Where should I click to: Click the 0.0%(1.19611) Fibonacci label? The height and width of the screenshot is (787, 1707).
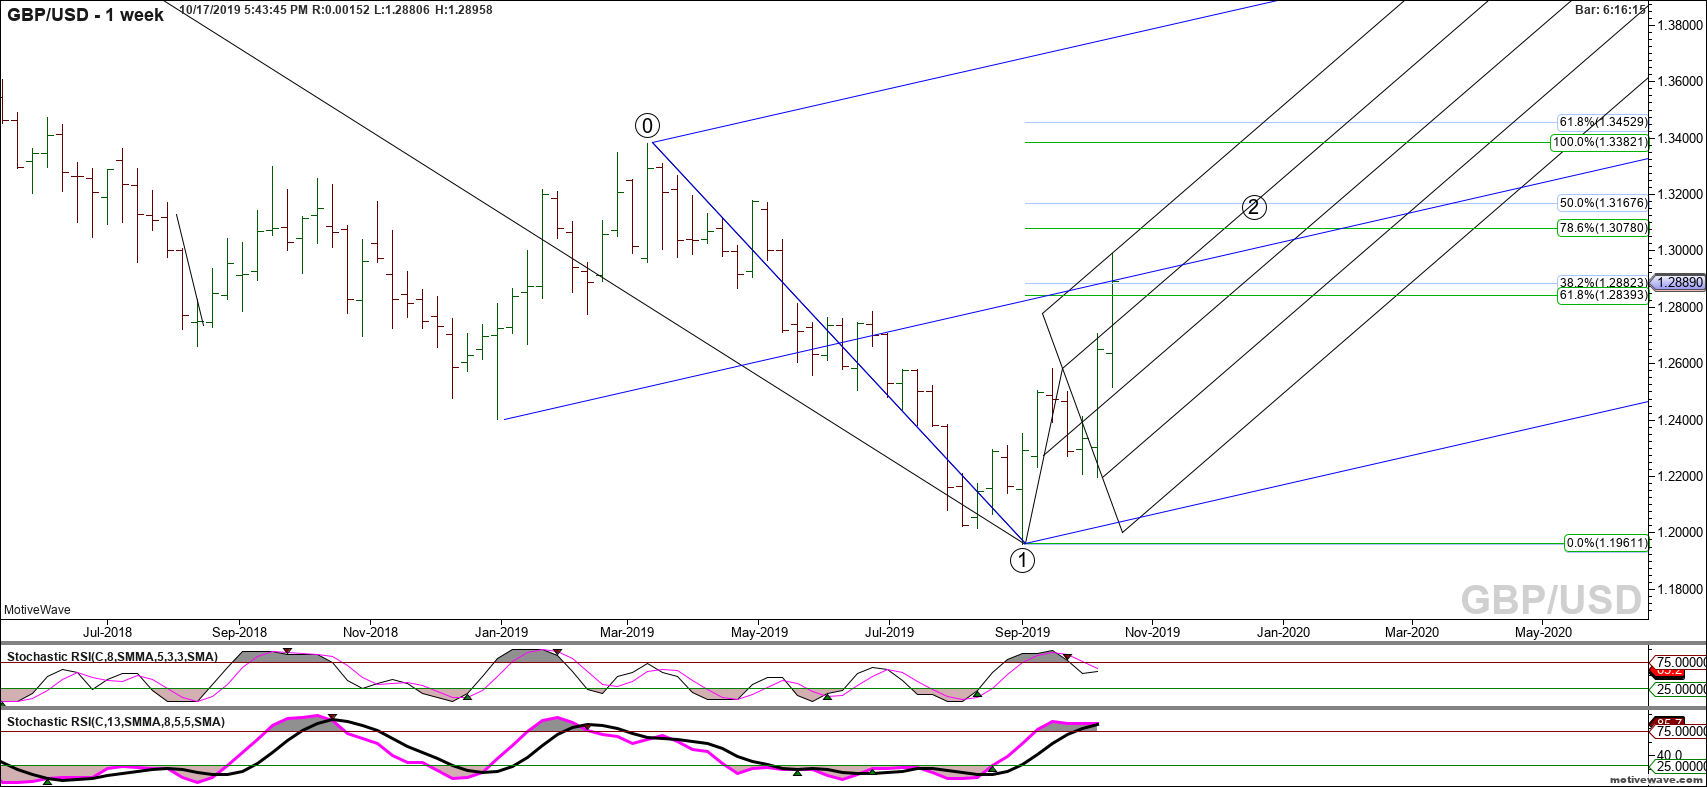(x=1606, y=543)
